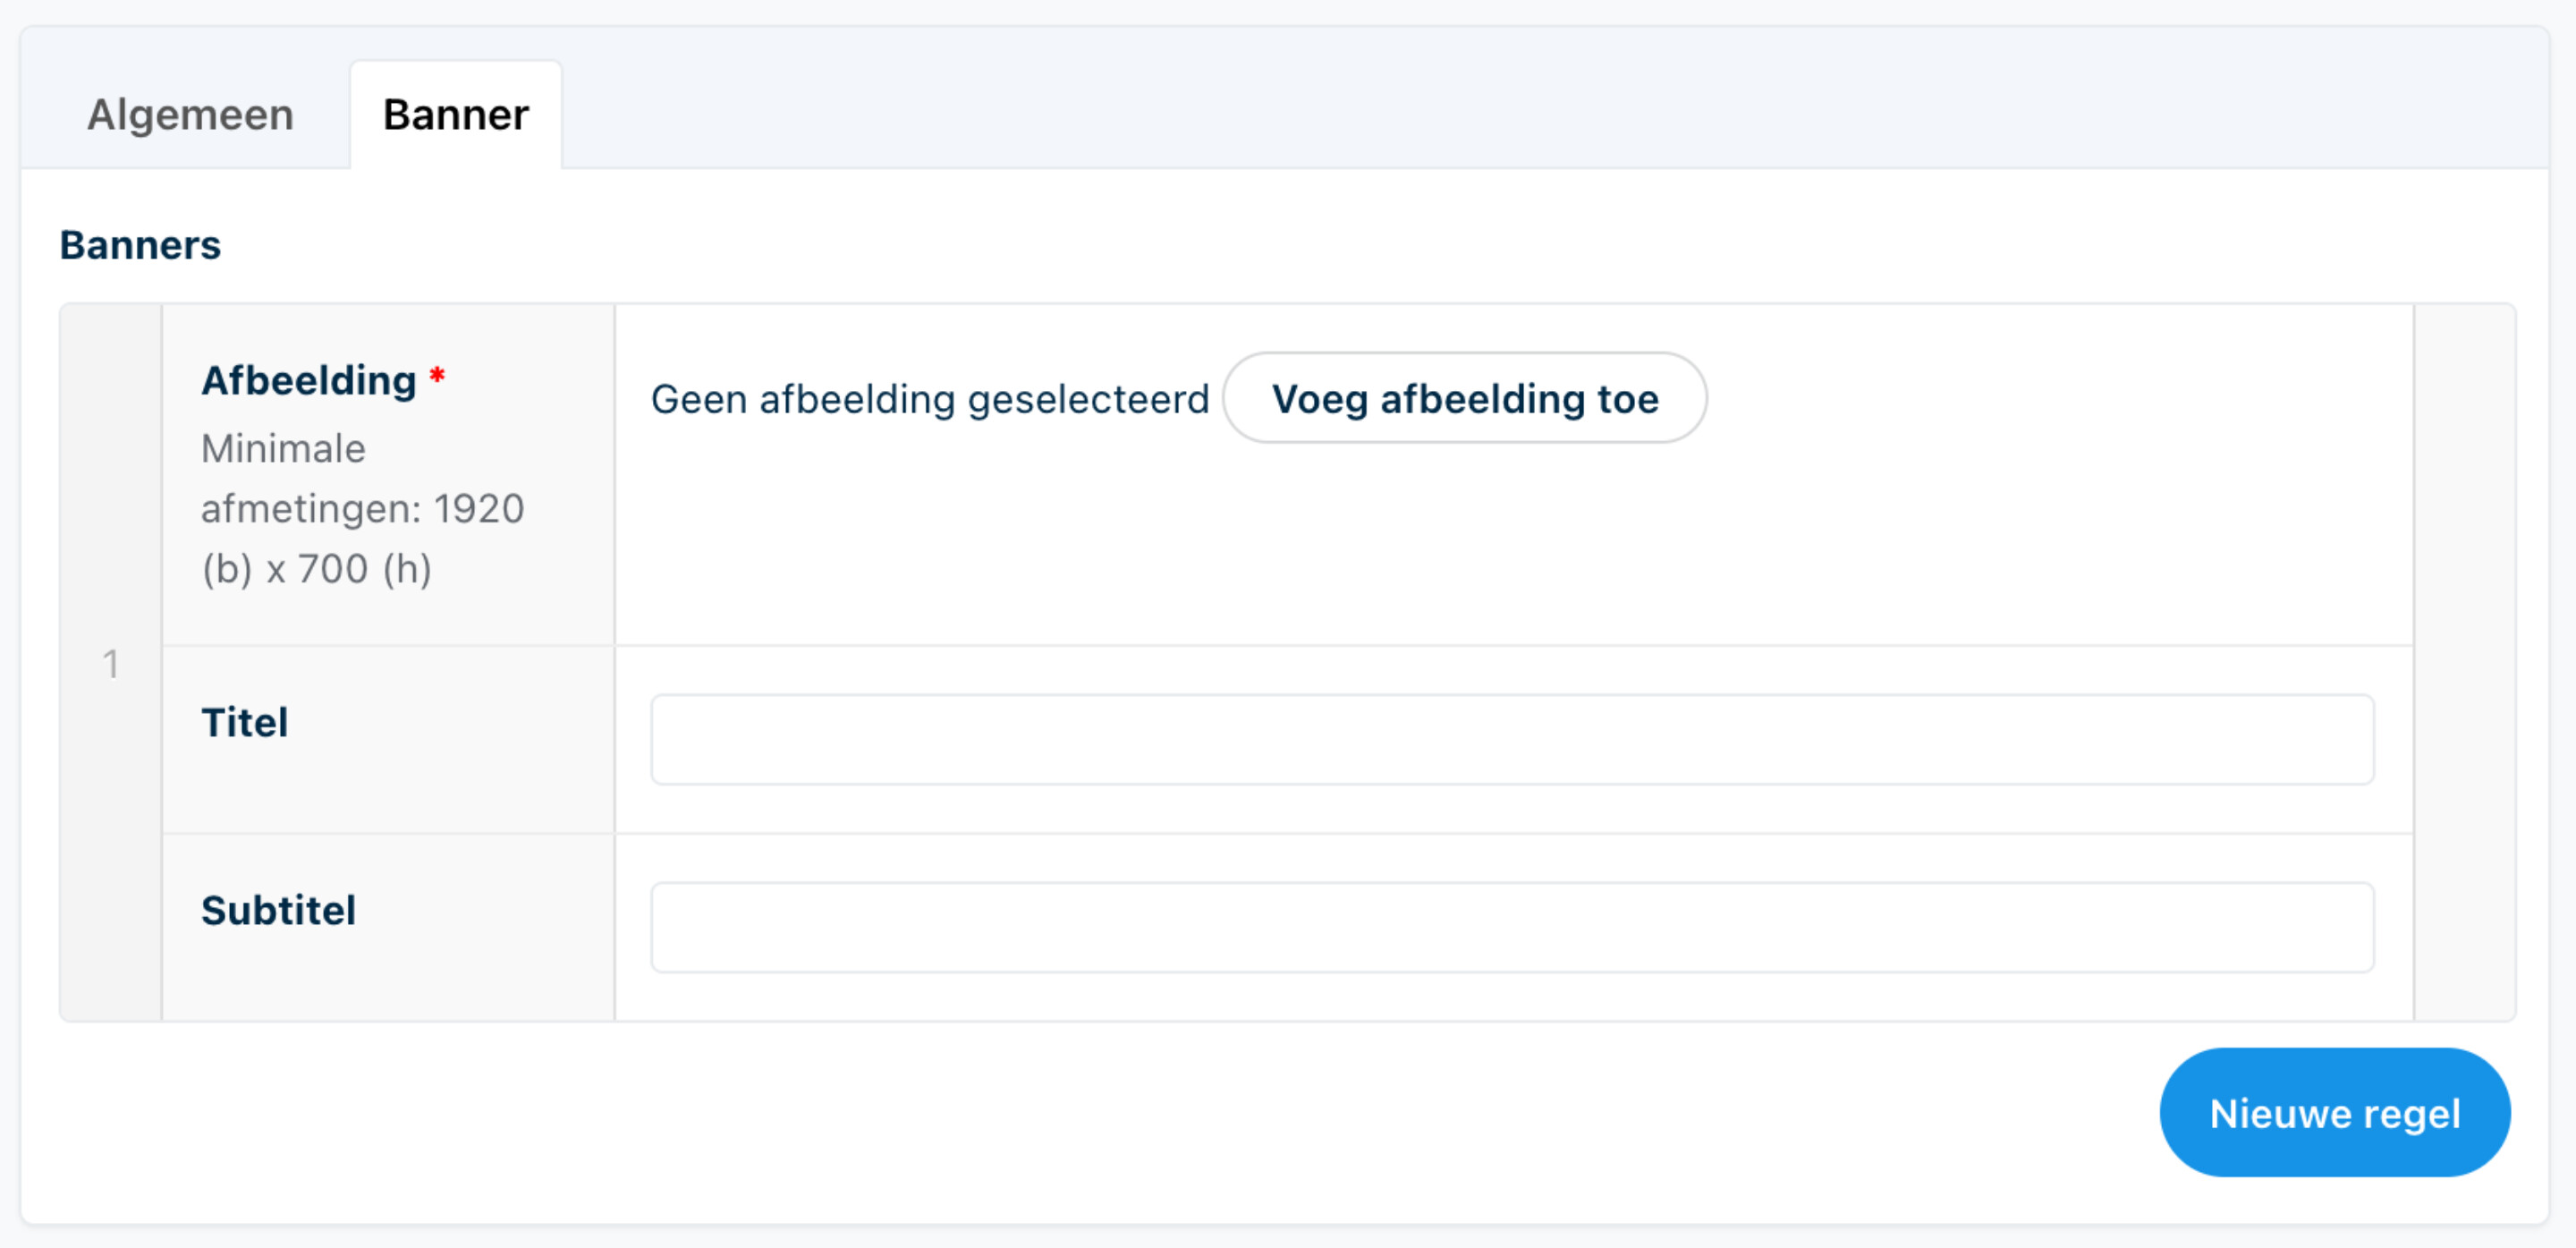Click the red required asterisk

(437, 376)
